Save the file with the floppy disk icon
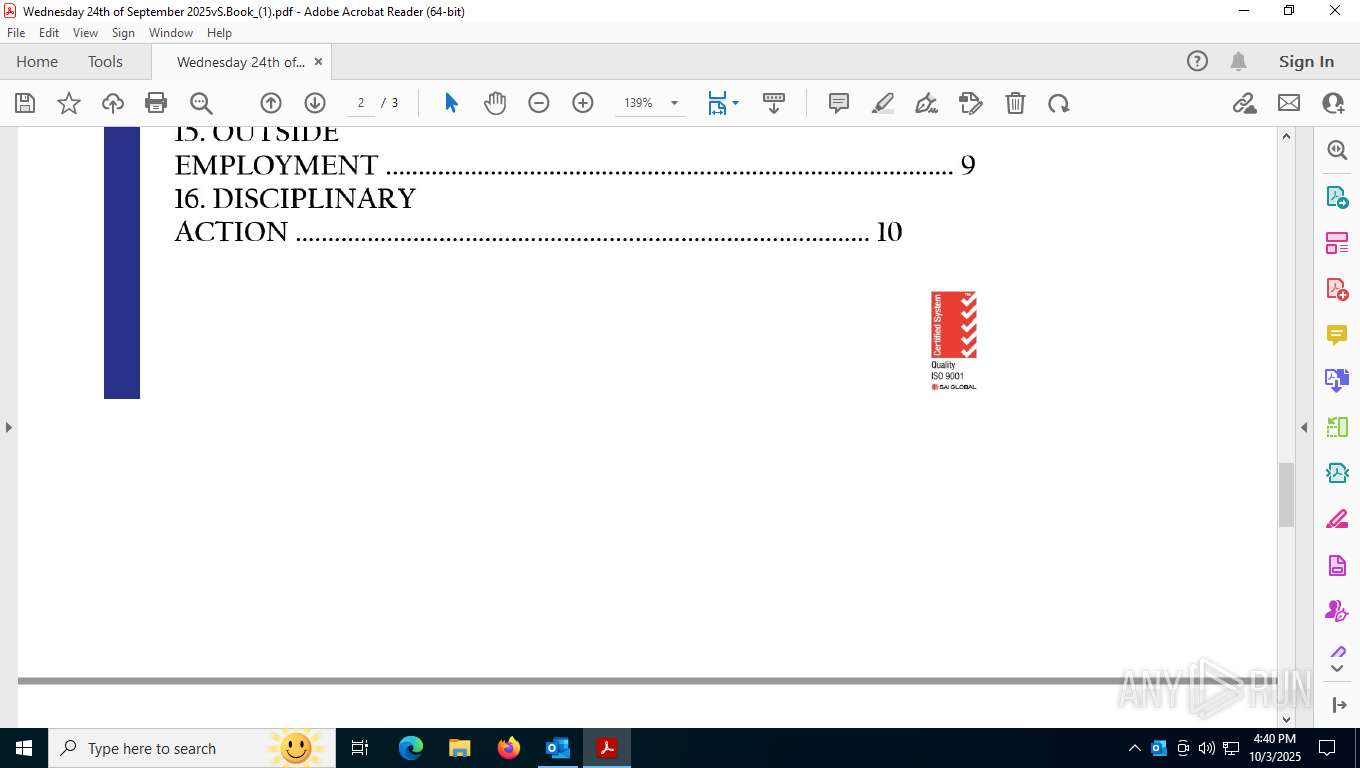 (x=25, y=103)
